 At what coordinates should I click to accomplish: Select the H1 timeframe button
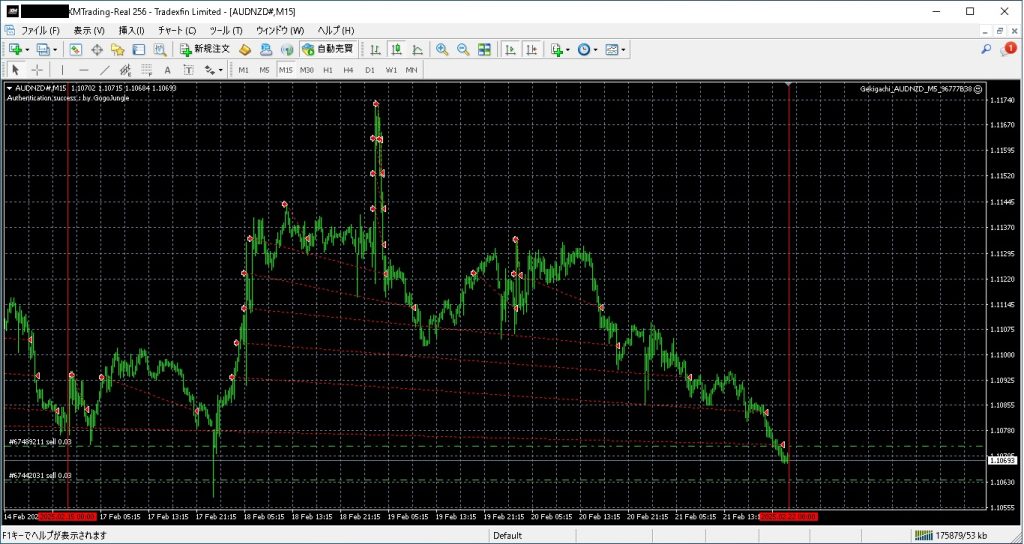coord(327,70)
